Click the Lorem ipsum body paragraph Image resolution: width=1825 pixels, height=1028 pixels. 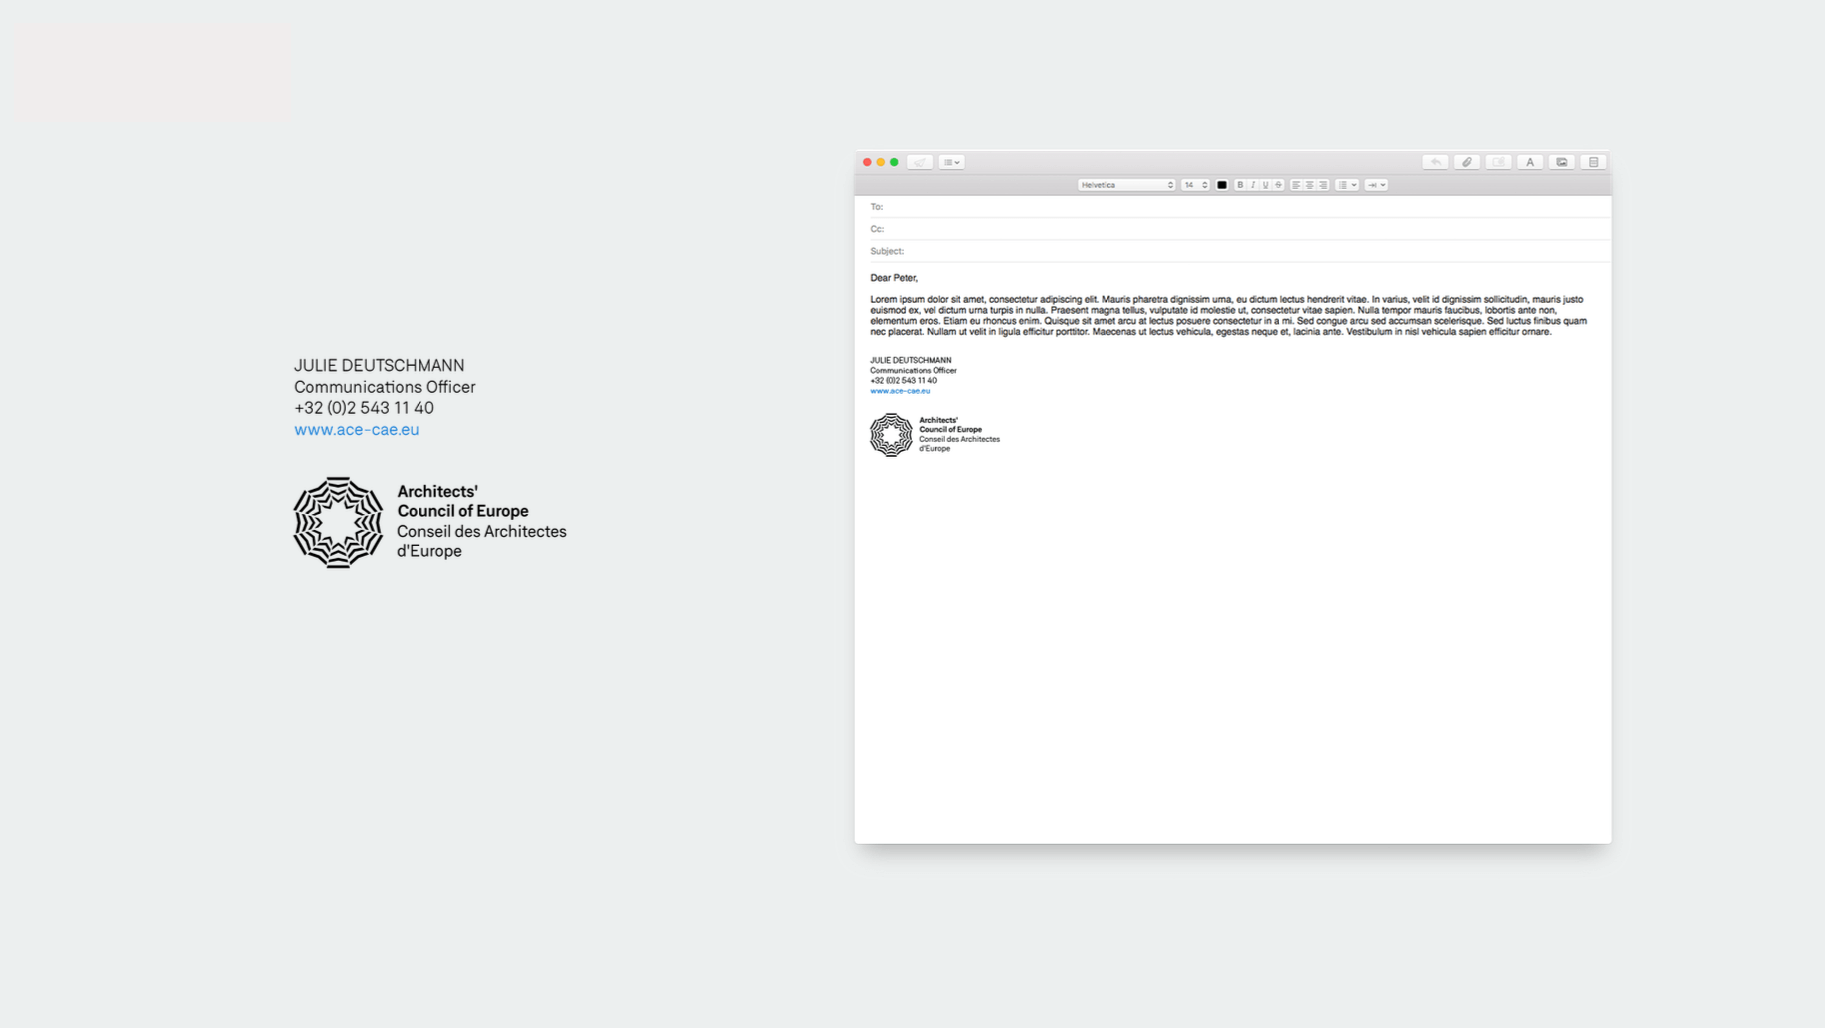[1228, 315]
